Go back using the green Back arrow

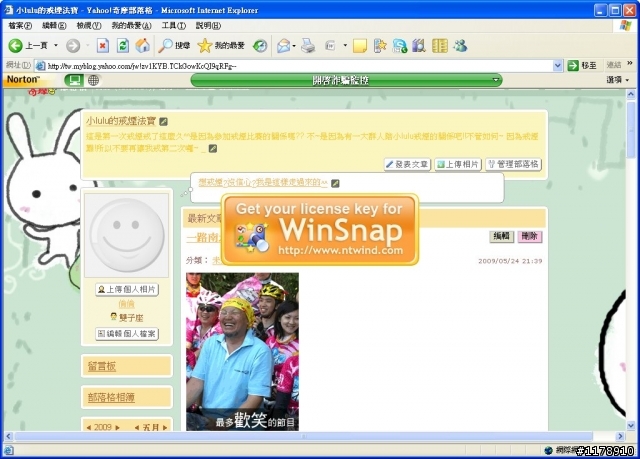coord(16,46)
